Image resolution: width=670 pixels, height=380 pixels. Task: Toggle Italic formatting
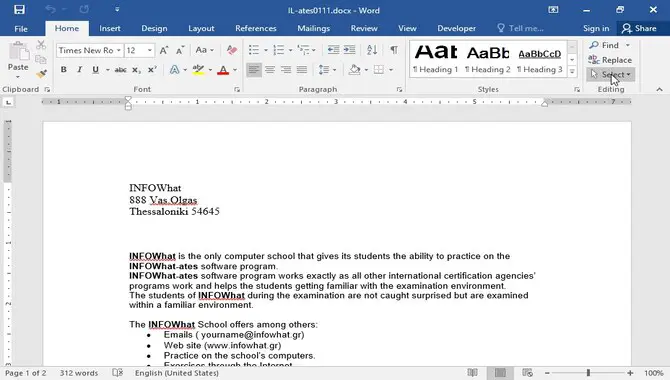(79, 70)
